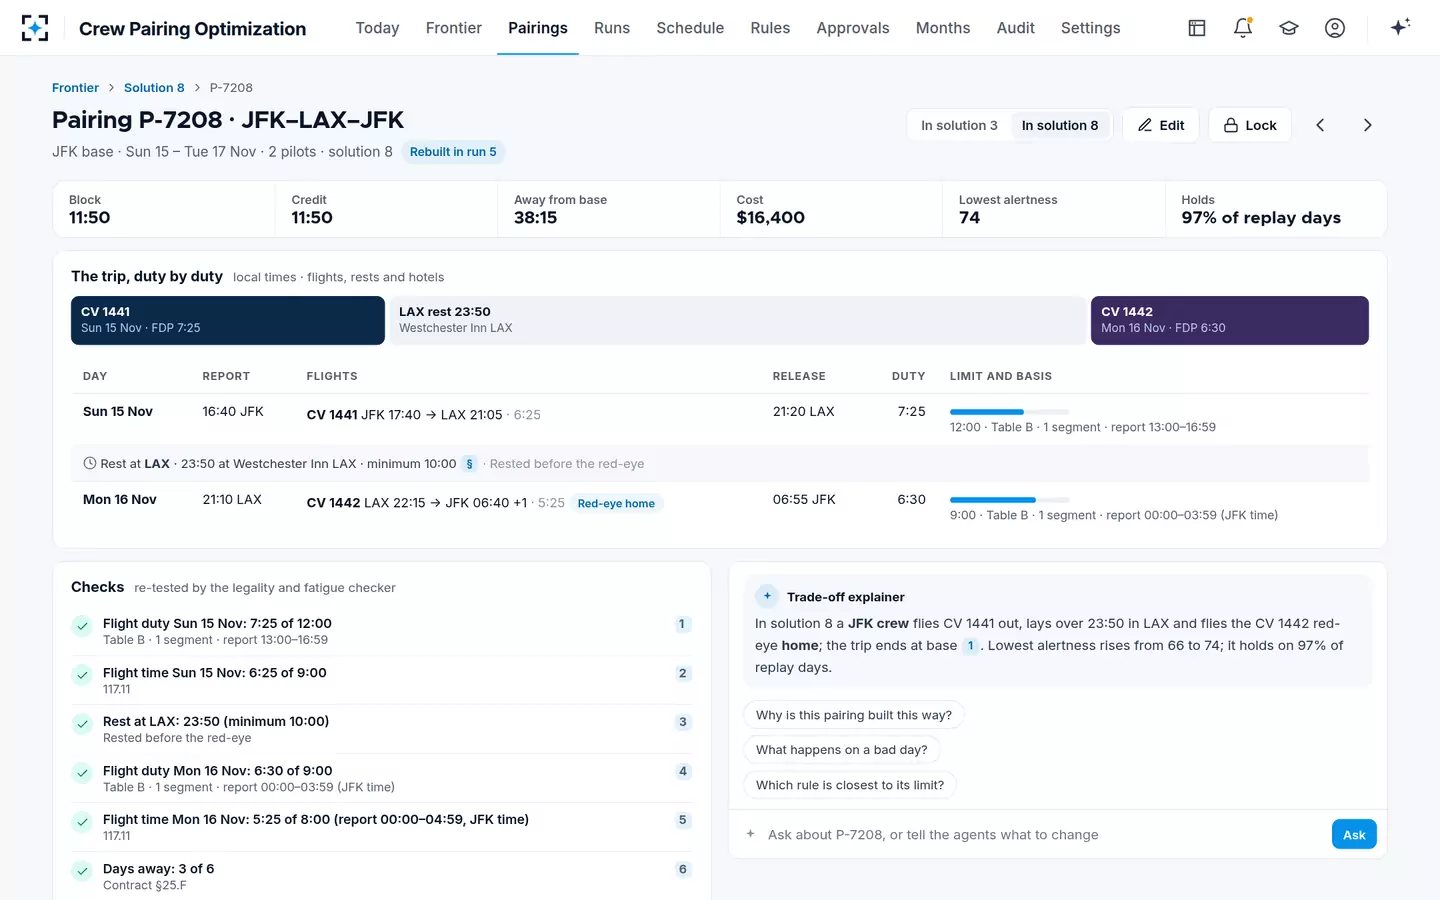
Task: Open citation 2 beside Flight time Sun 15 Nov check
Action: pos(683,673)
